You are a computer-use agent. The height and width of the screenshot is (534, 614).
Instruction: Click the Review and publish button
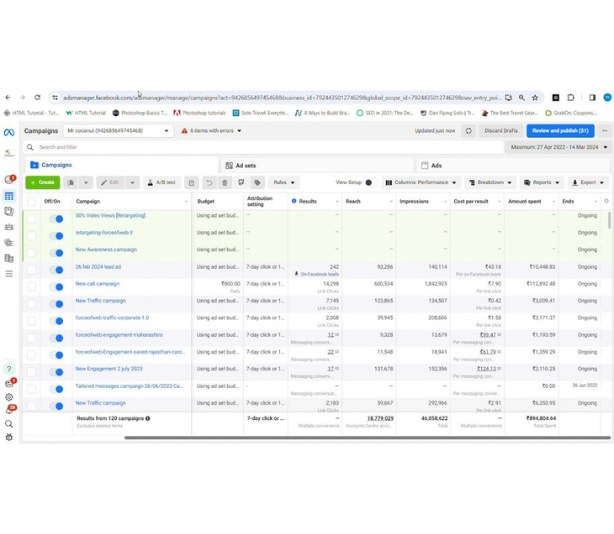pos(560,131)
